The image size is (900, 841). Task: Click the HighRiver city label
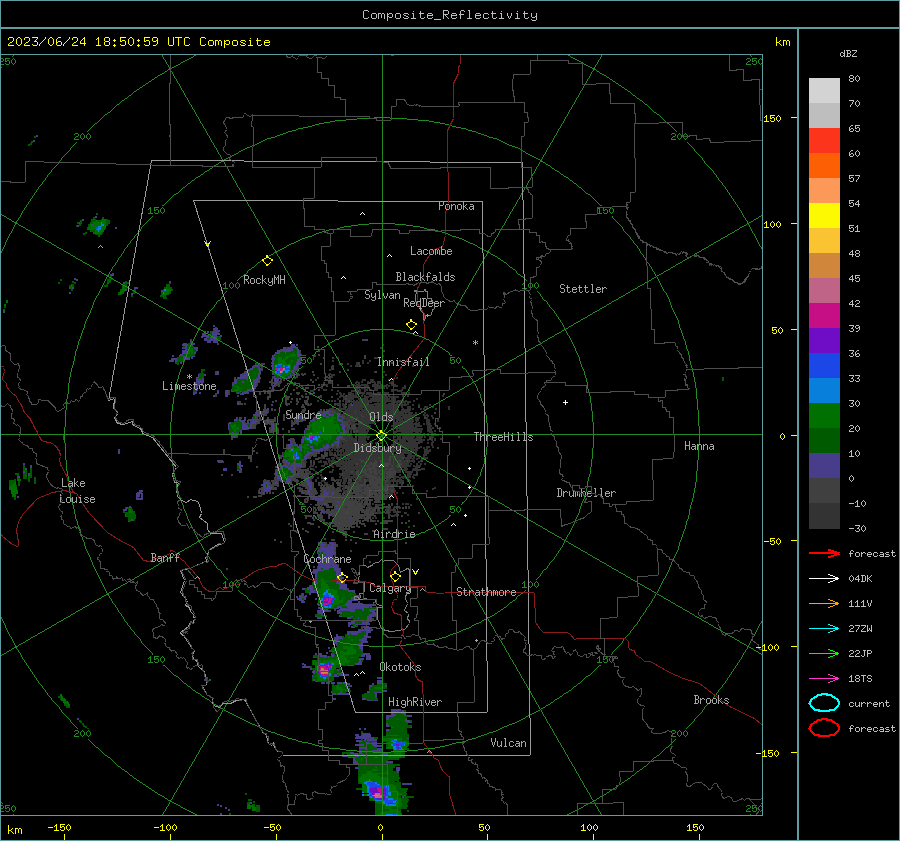pyautogui.click(x=415, y=702)
